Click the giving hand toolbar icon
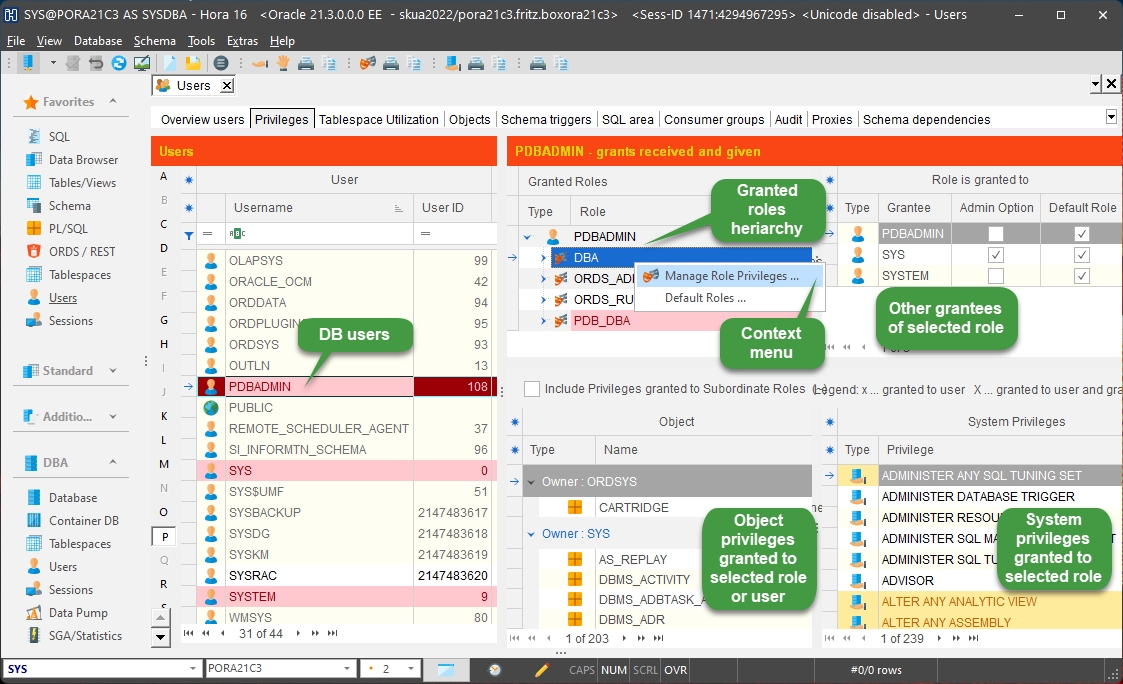This screenshot has height=684, width=1123. click(260, 64)
